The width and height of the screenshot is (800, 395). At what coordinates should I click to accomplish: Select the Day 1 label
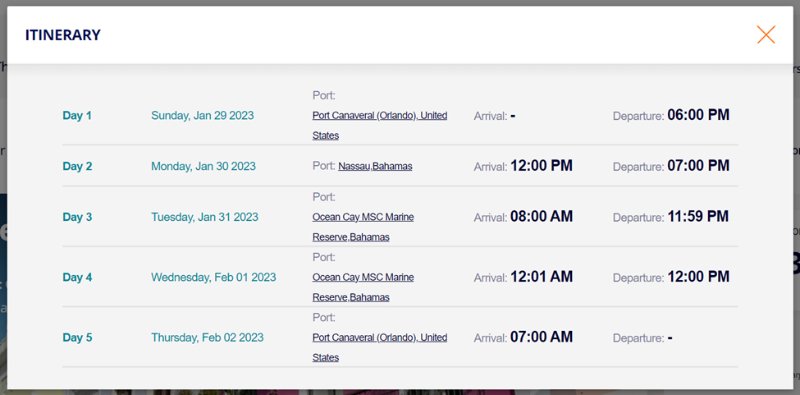click(77, 115)
